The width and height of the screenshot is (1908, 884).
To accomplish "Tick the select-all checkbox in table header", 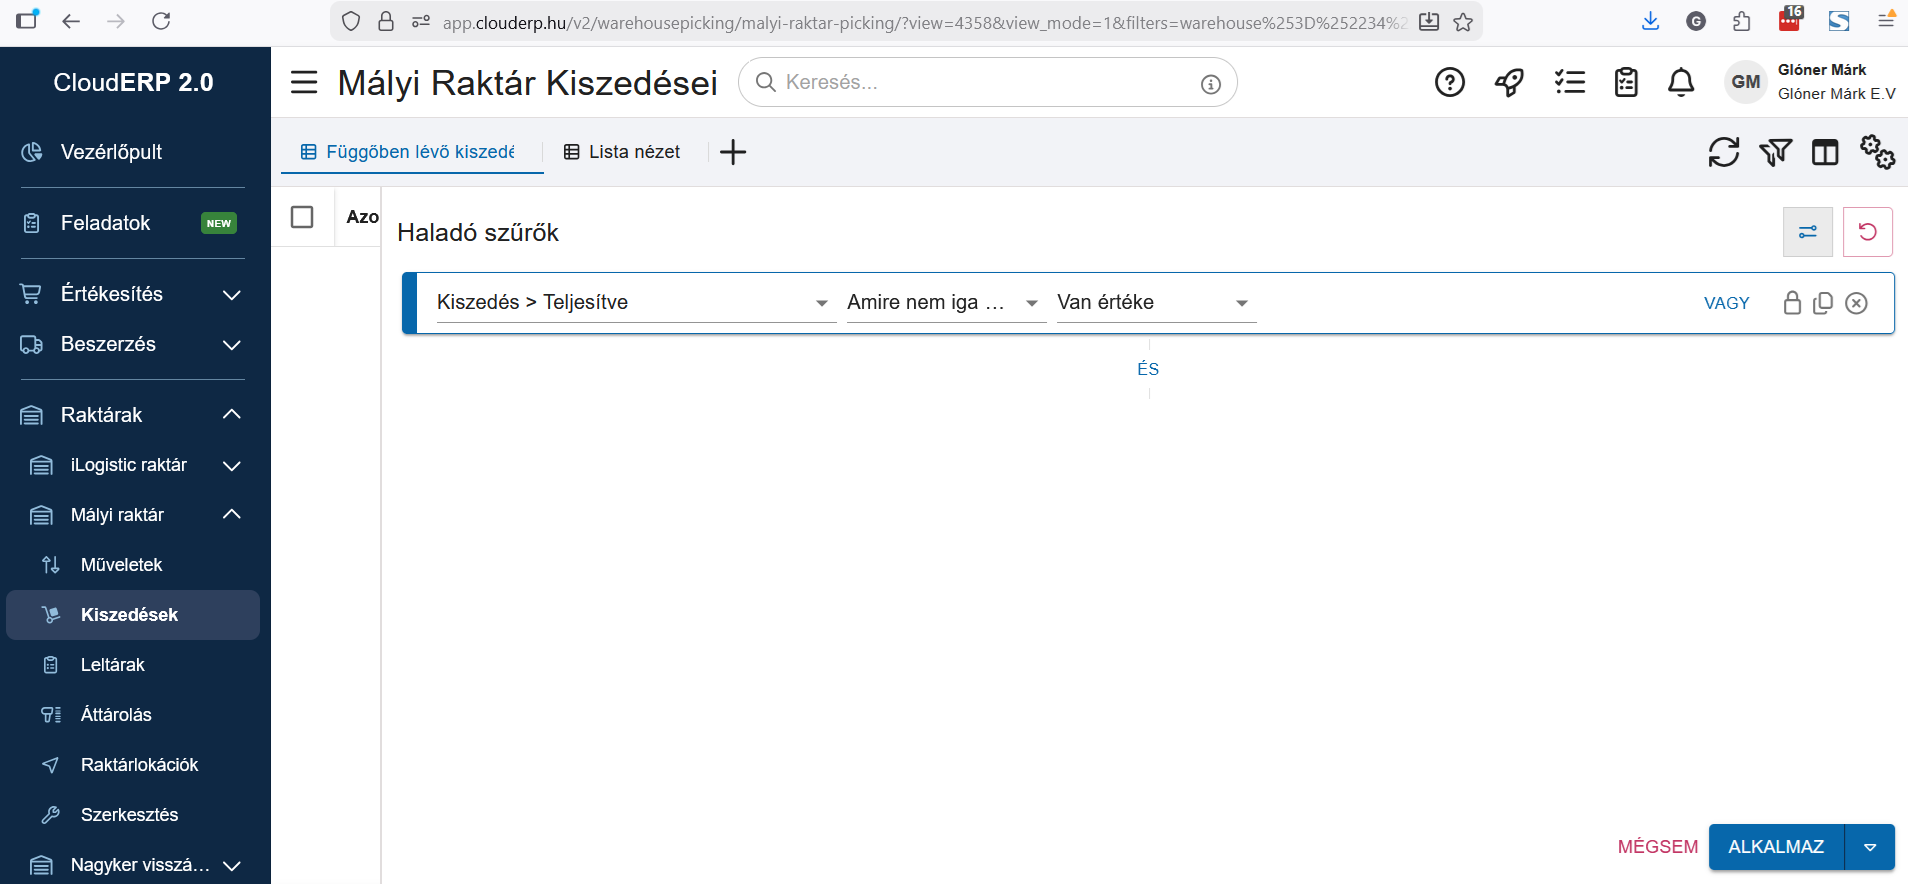I will point(302,217).
